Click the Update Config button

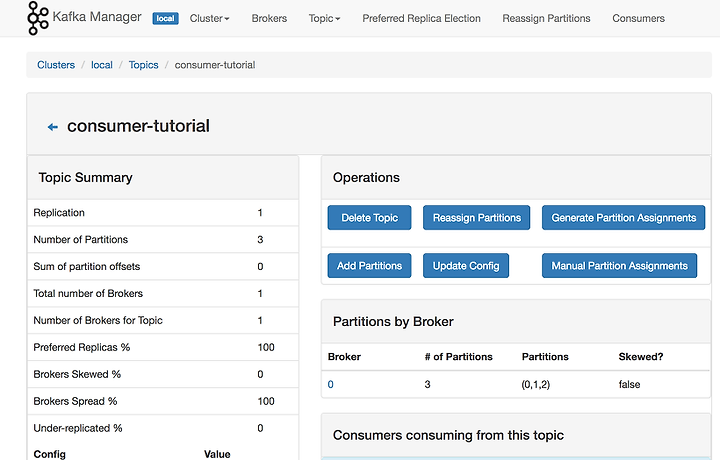[466, 266]
